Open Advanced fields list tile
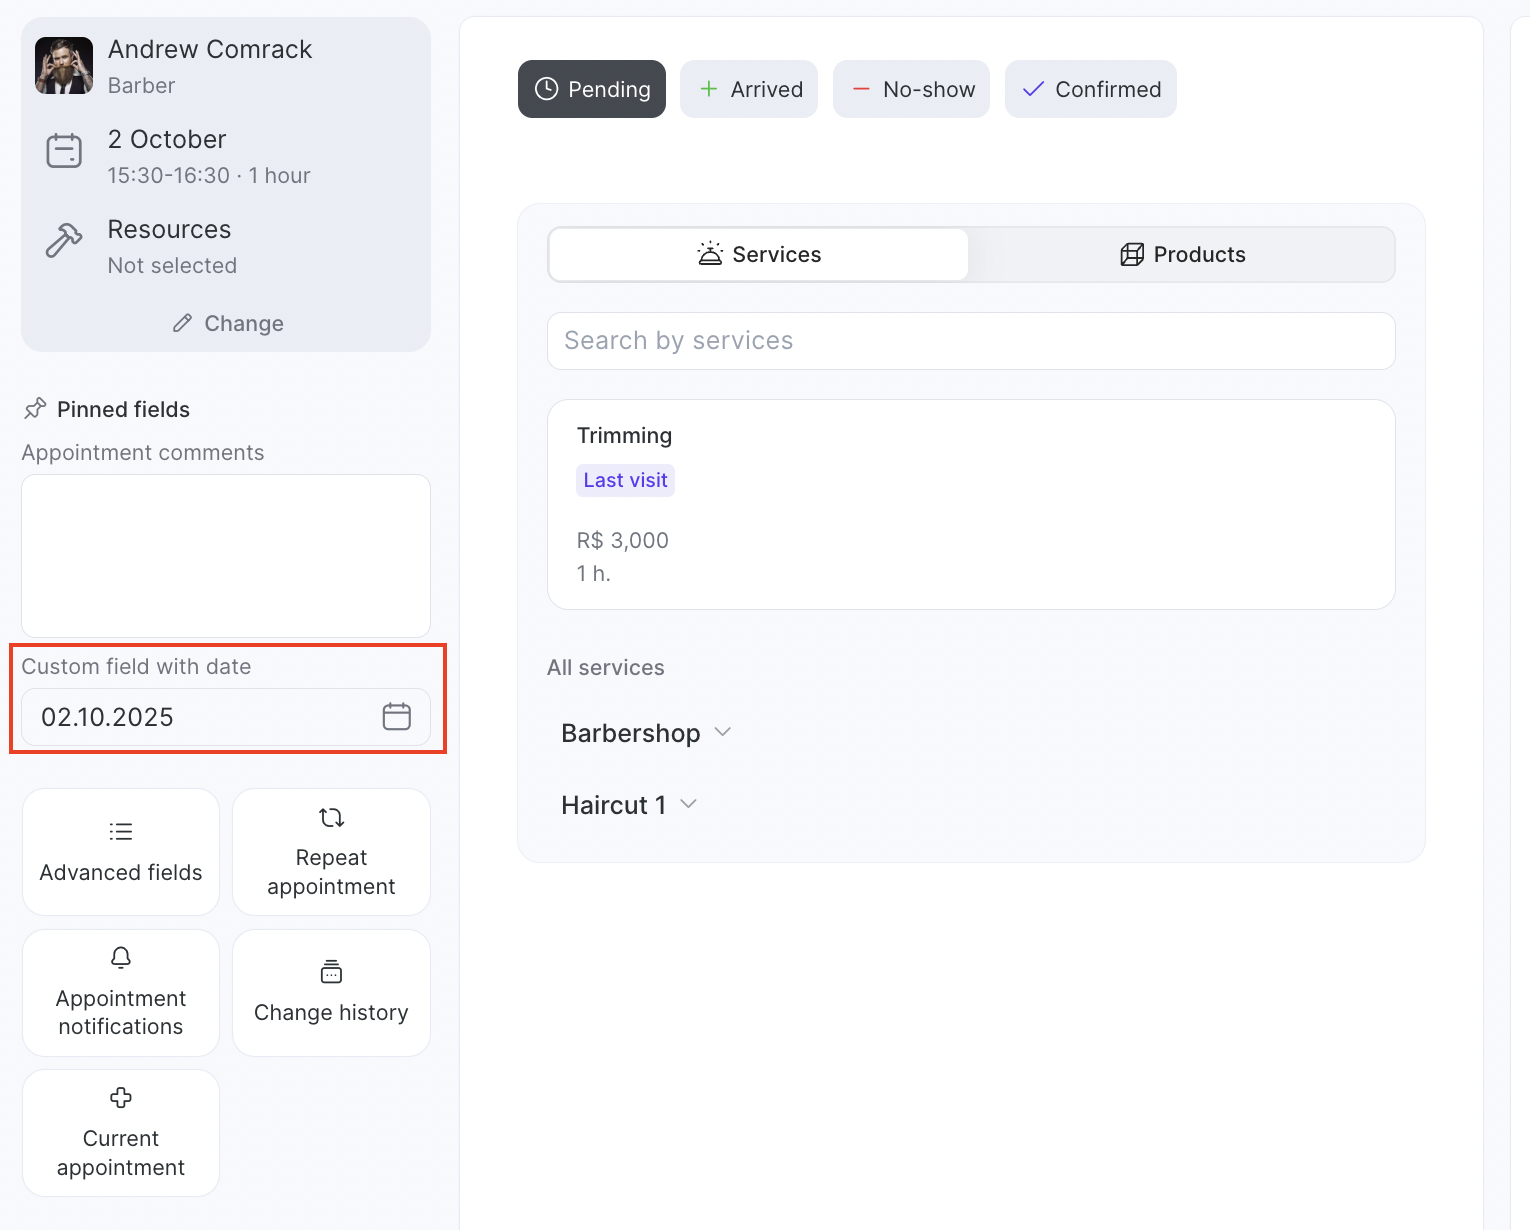 point(121,852)
